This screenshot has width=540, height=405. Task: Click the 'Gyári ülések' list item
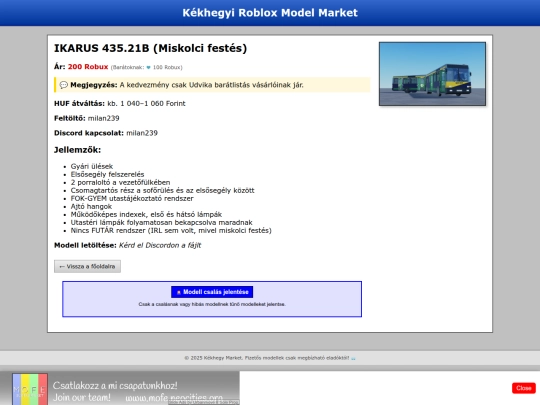(x=92, y=166)
